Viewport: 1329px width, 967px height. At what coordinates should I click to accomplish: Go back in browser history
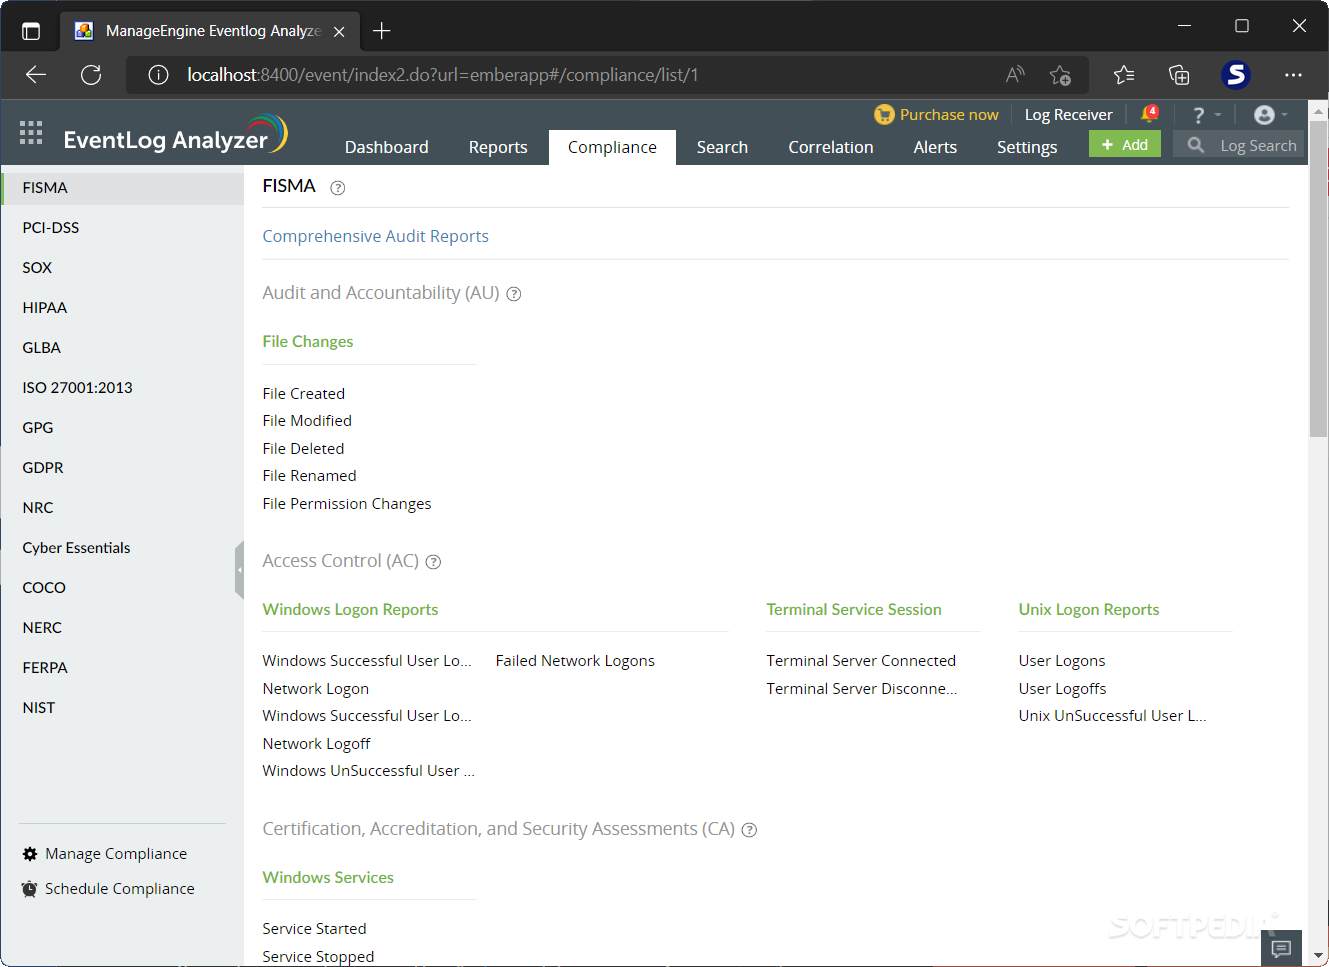tap(36, 75)
